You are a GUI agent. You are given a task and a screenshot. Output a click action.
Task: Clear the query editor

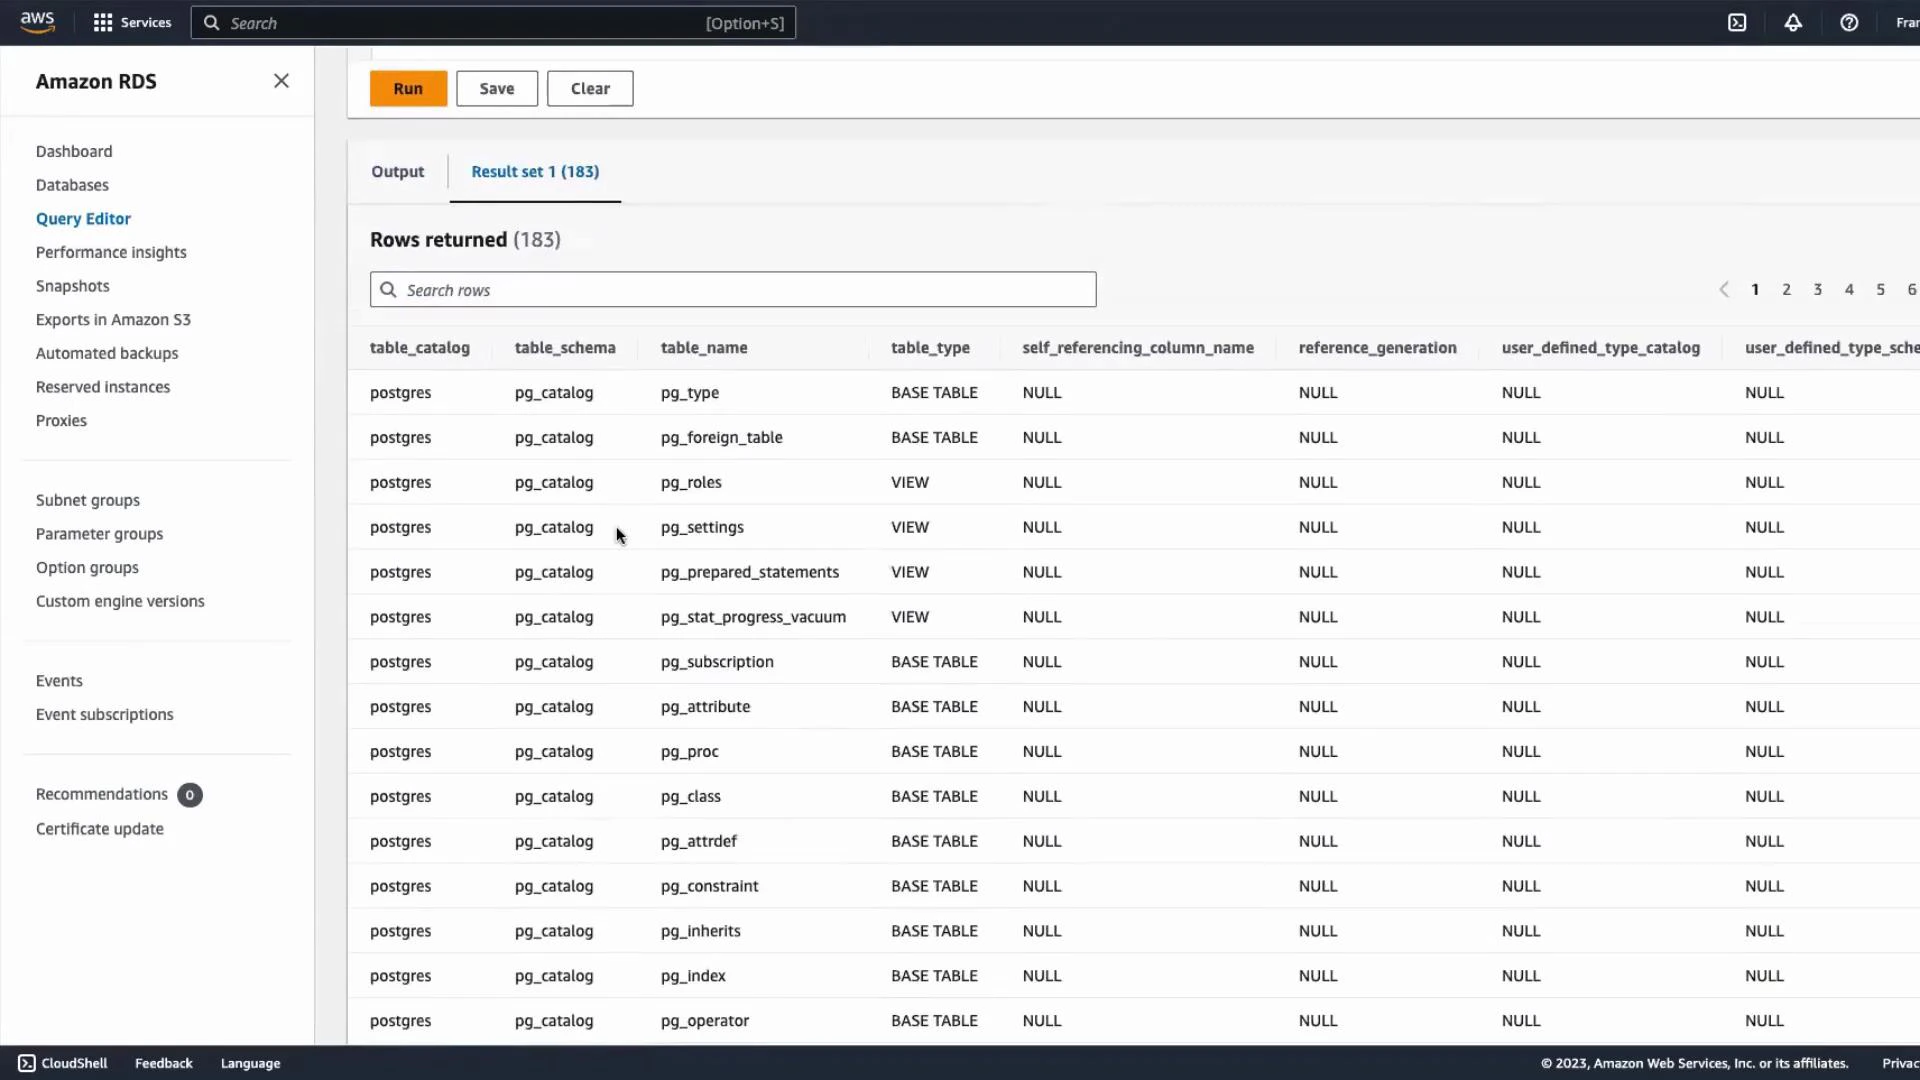(589, 88)
